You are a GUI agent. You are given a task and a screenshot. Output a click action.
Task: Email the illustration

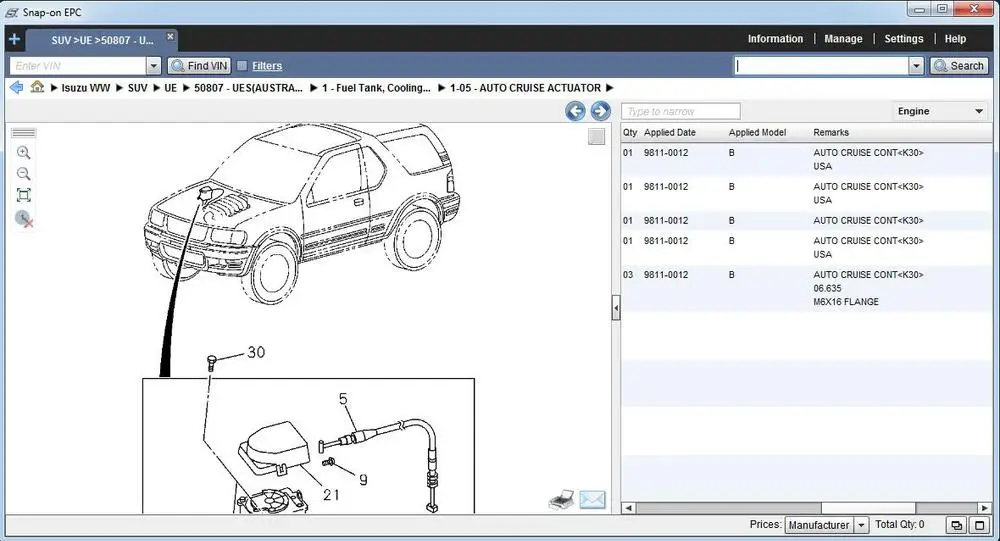coord(592,500)
